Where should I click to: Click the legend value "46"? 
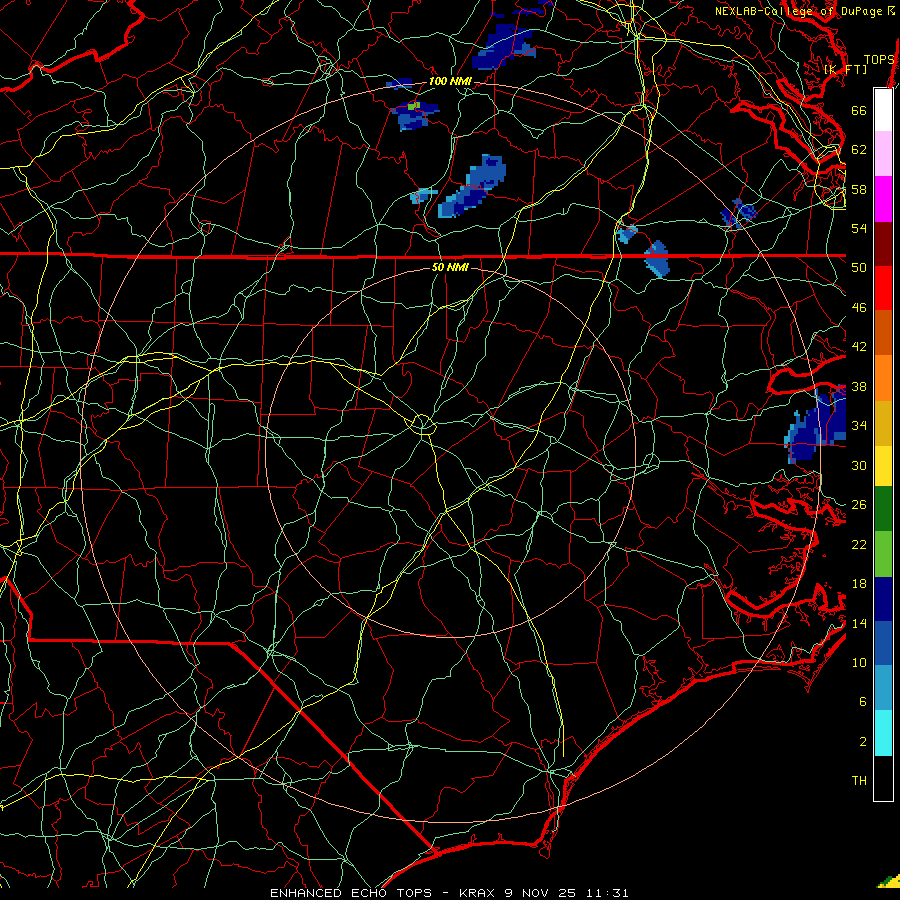click(x=859, y=308)
